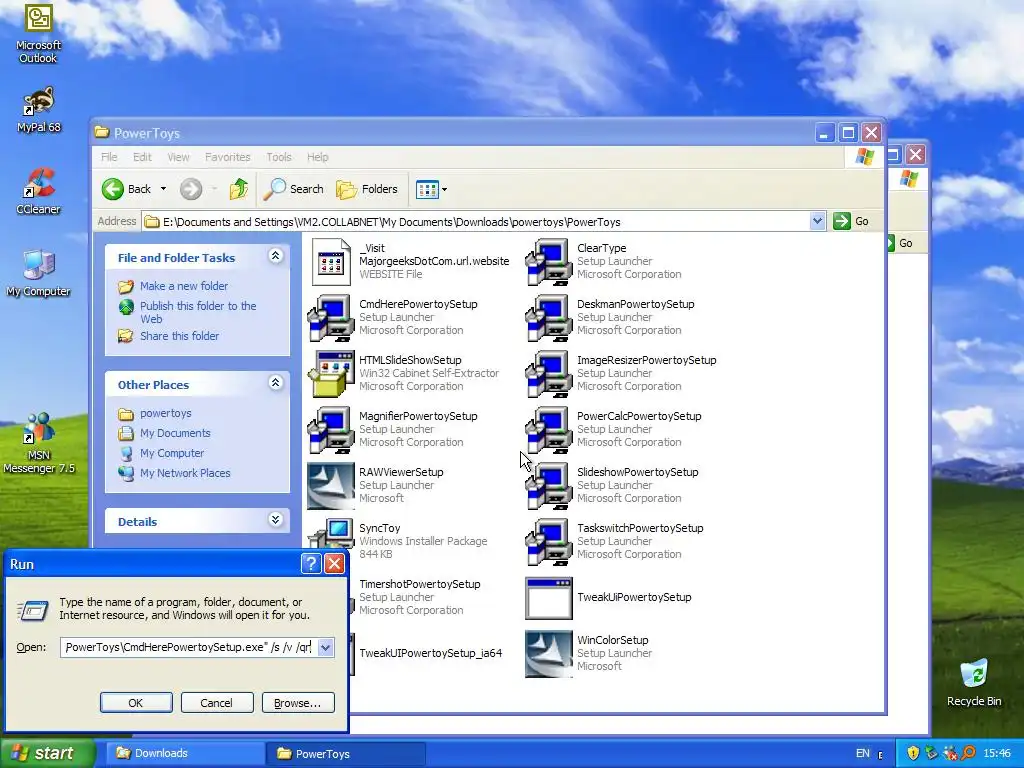Image resolution: width=1024 pixels, height=768 pixels.
Task: Collapse the Other Places panel
Action: click(x=276, y=383)
